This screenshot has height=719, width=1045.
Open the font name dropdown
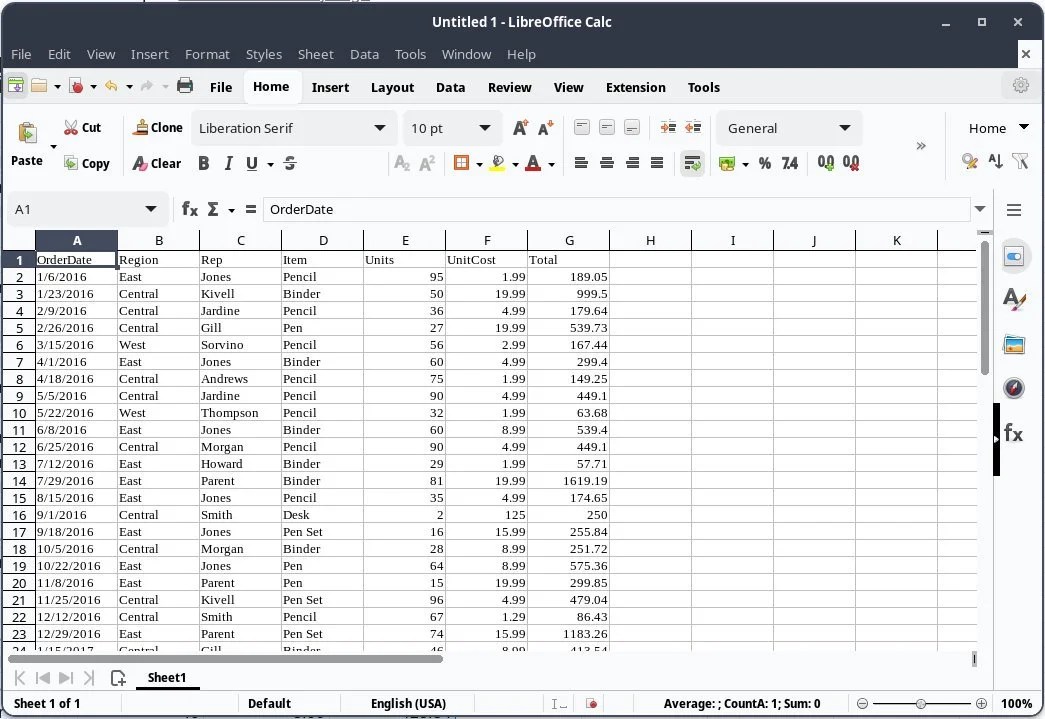click(x=380, y=128)
